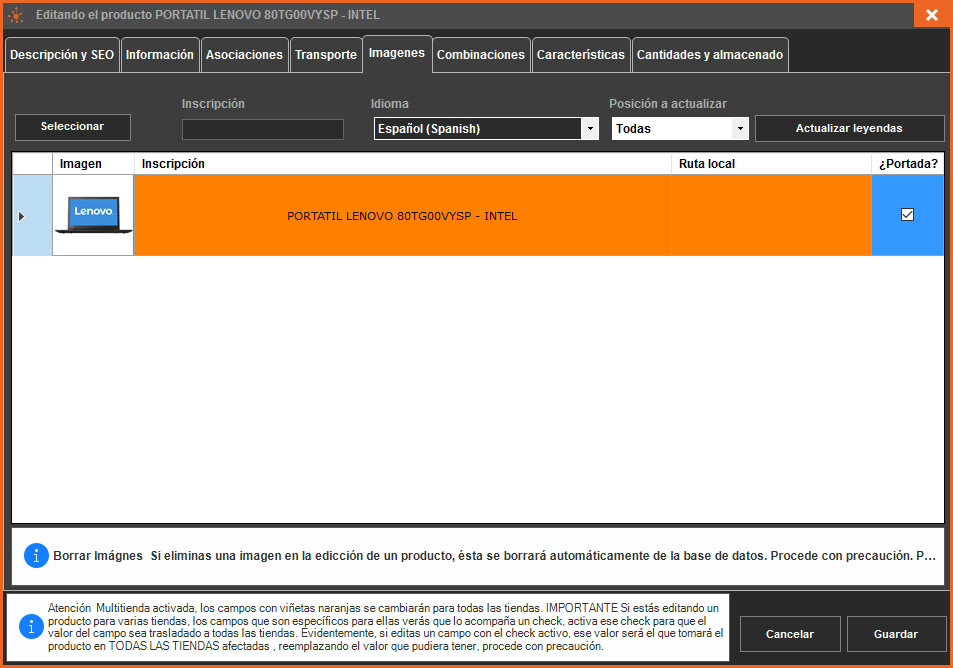
Task: Switch to the Combinaciones tab
Action: (481, 55)
